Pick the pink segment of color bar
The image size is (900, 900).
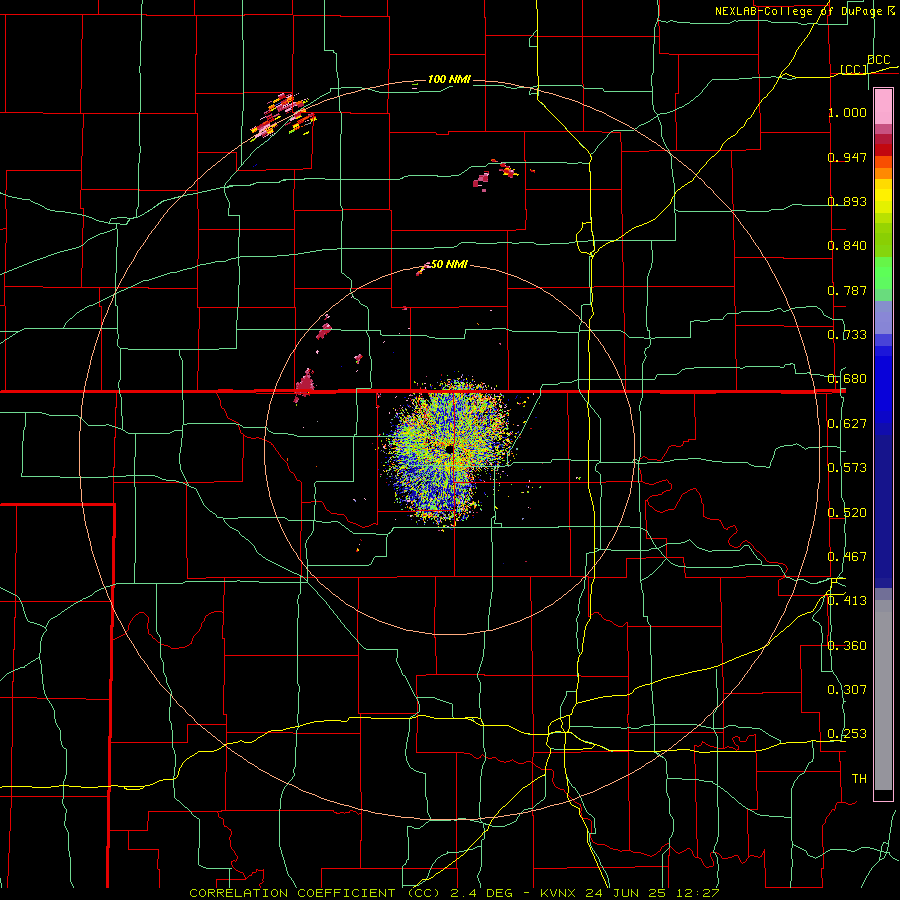pos(883,107)
